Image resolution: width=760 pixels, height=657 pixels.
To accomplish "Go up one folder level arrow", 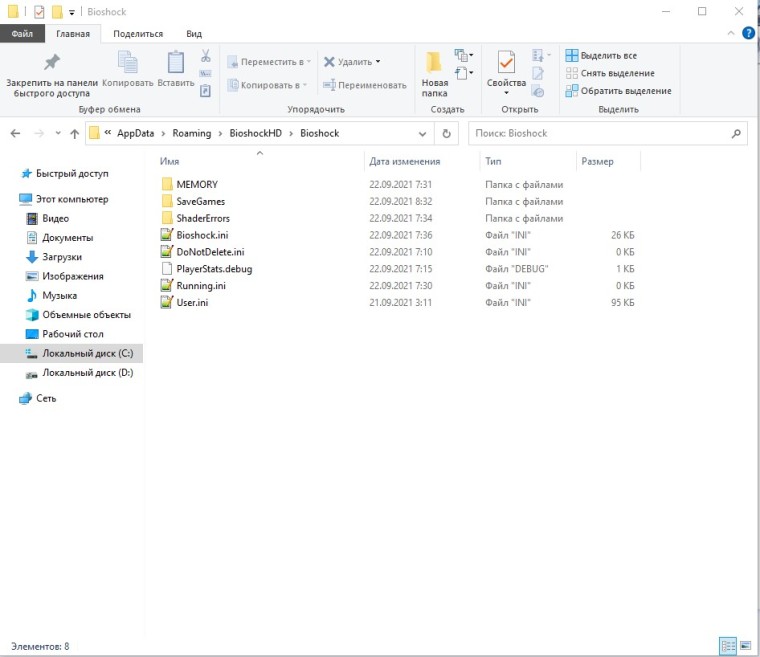I will coord(74,133).
